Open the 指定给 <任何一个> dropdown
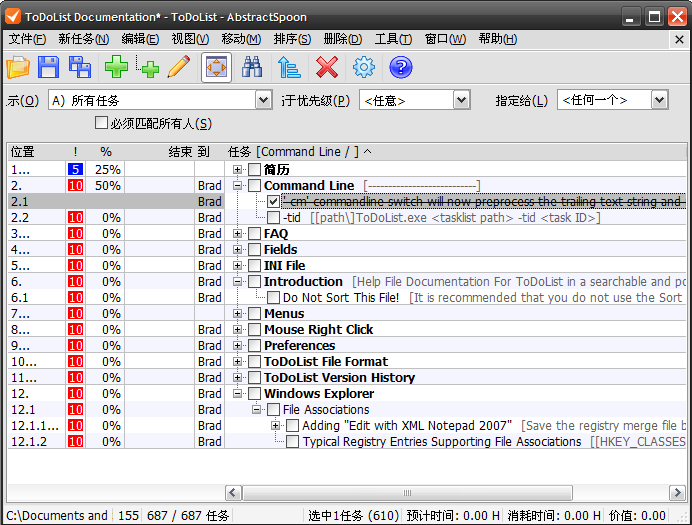 659,100
